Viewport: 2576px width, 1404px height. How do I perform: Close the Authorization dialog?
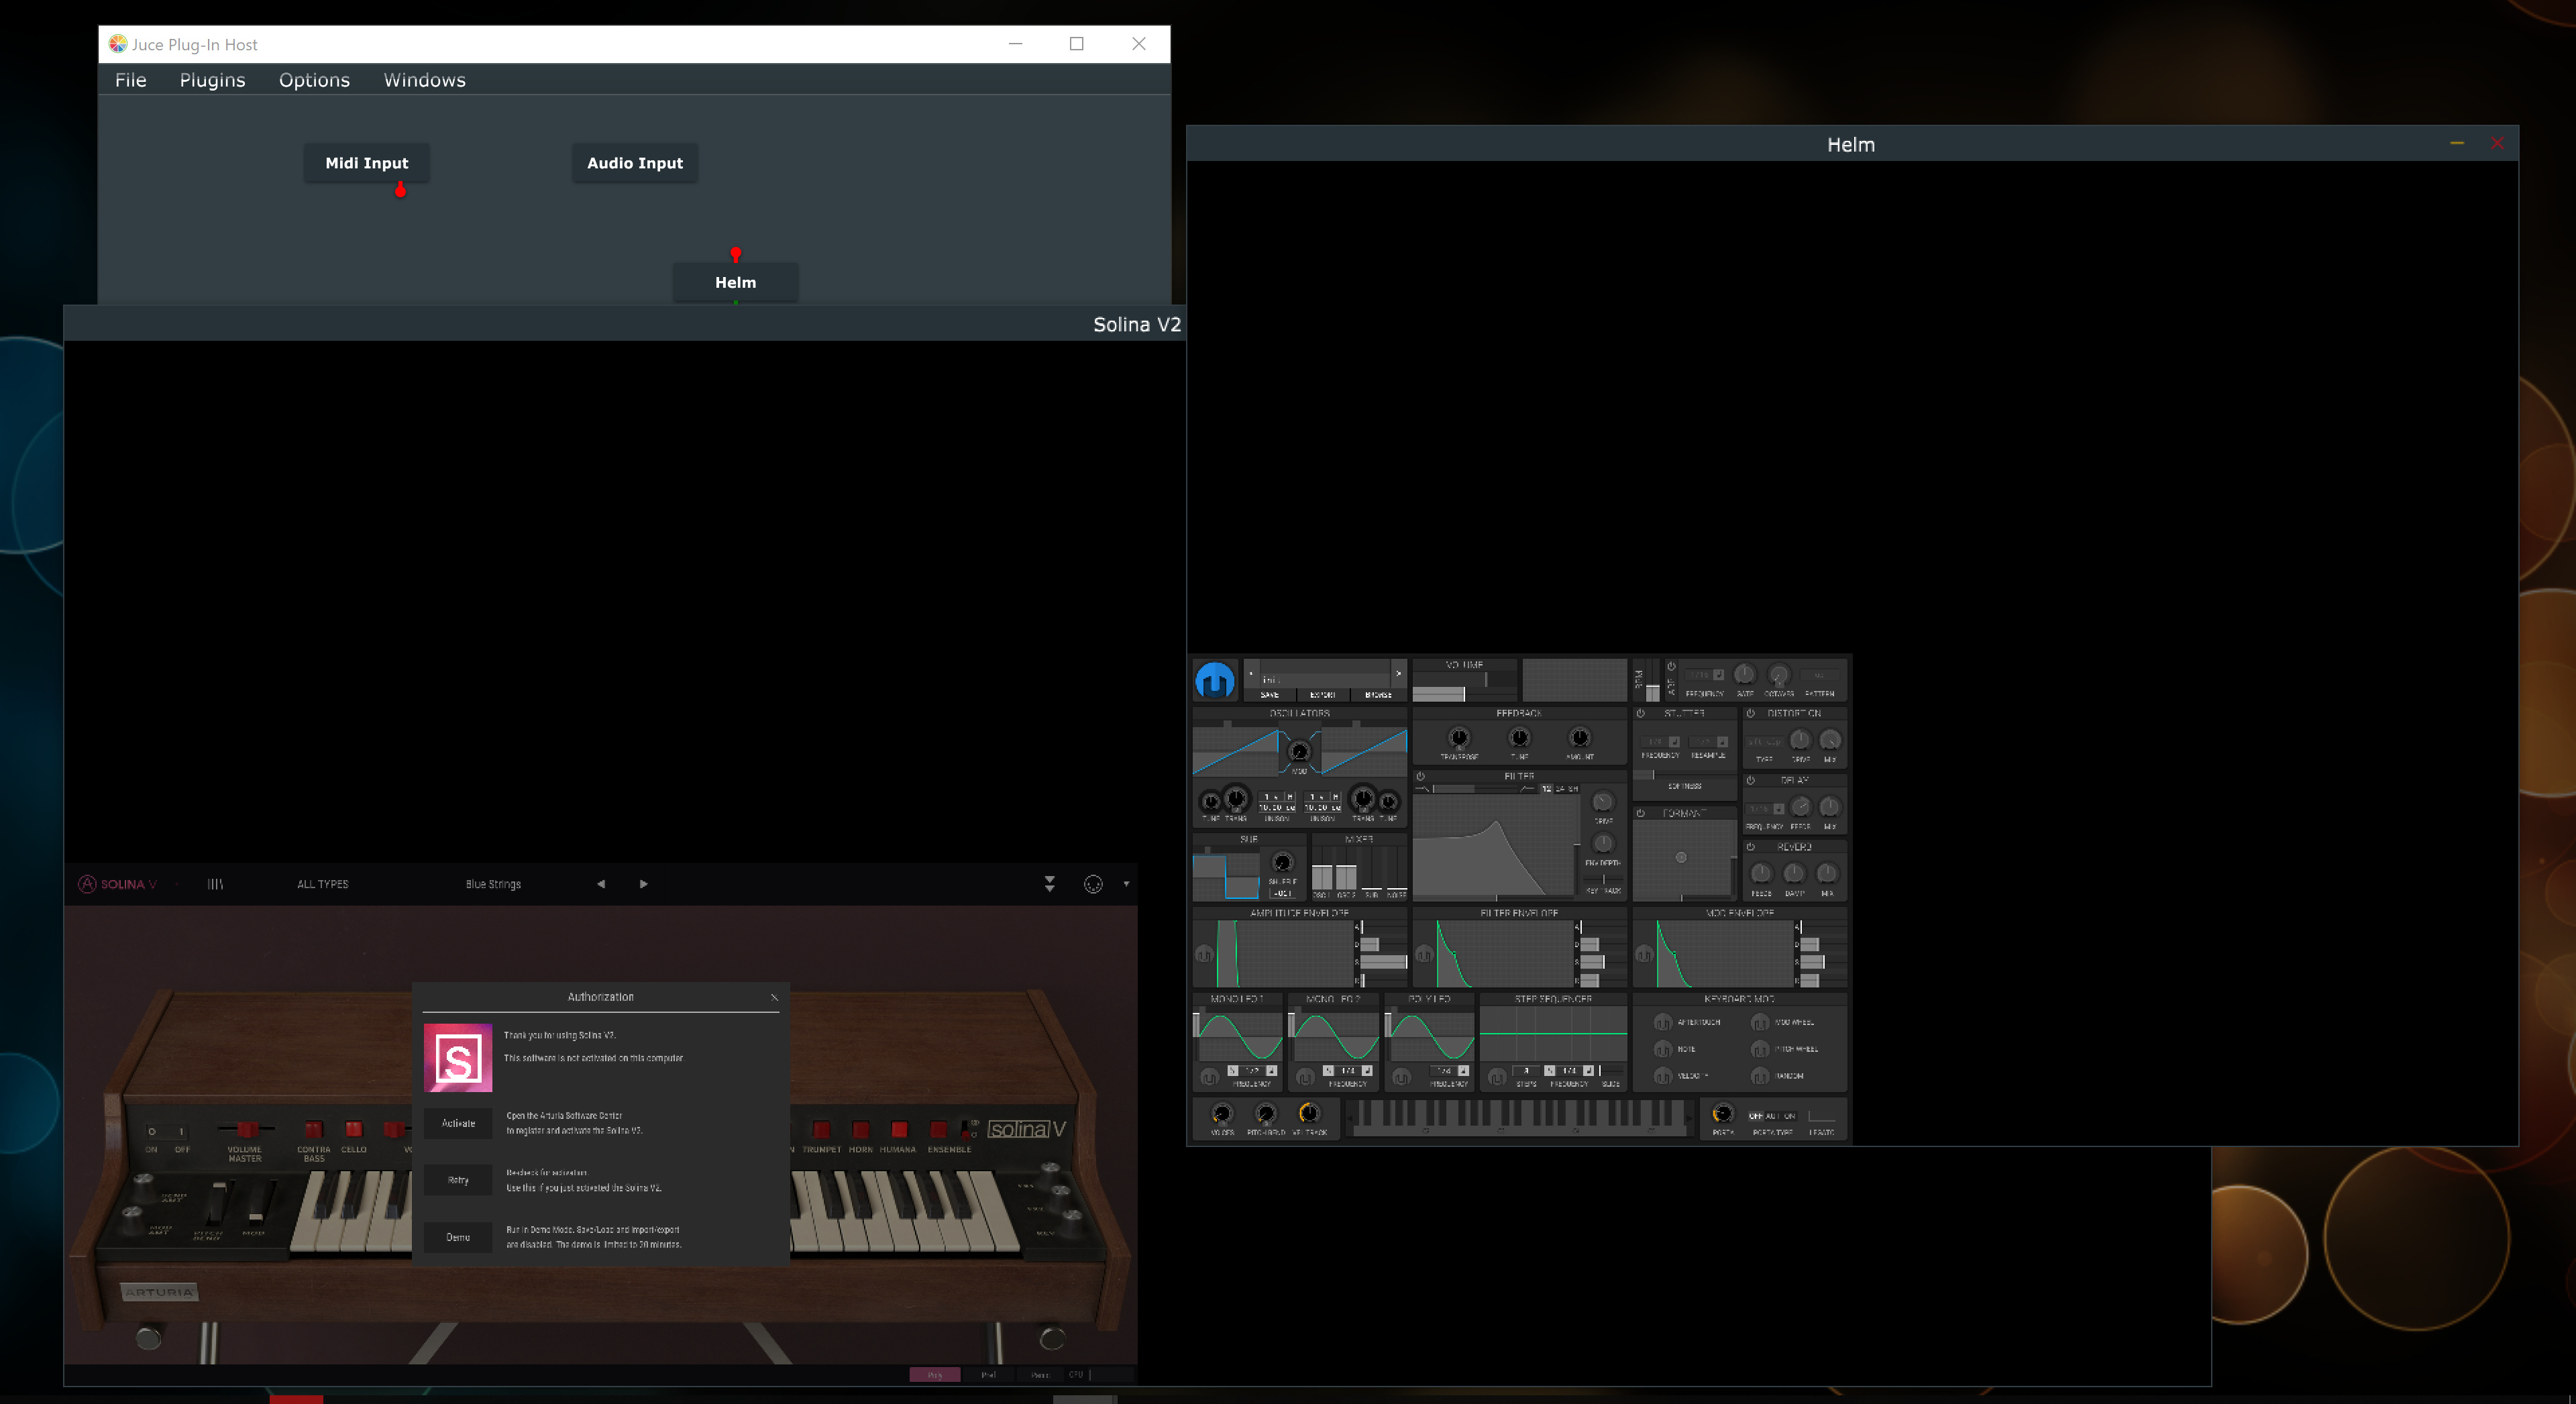[x=774, y=997]
